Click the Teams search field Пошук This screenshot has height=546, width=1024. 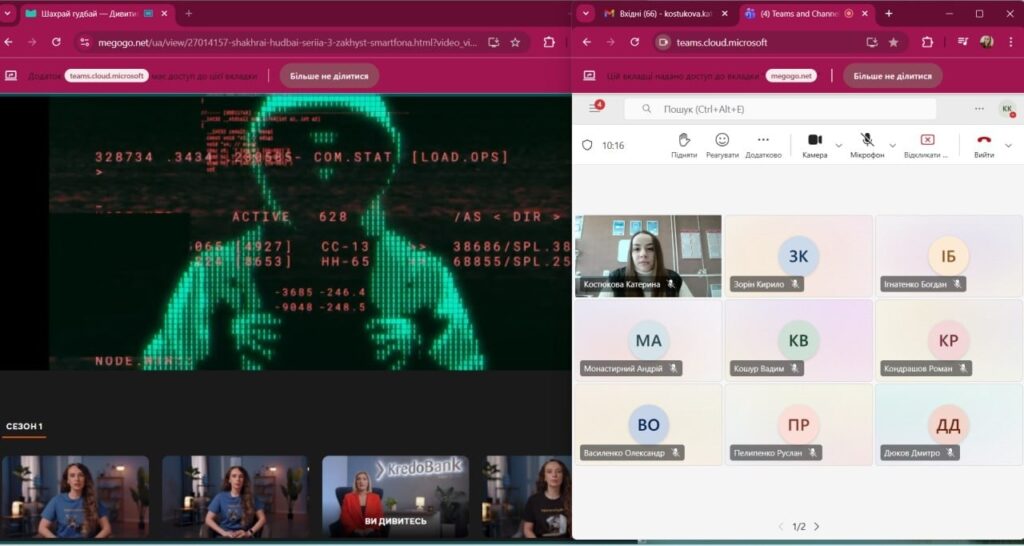pos(780,108)
